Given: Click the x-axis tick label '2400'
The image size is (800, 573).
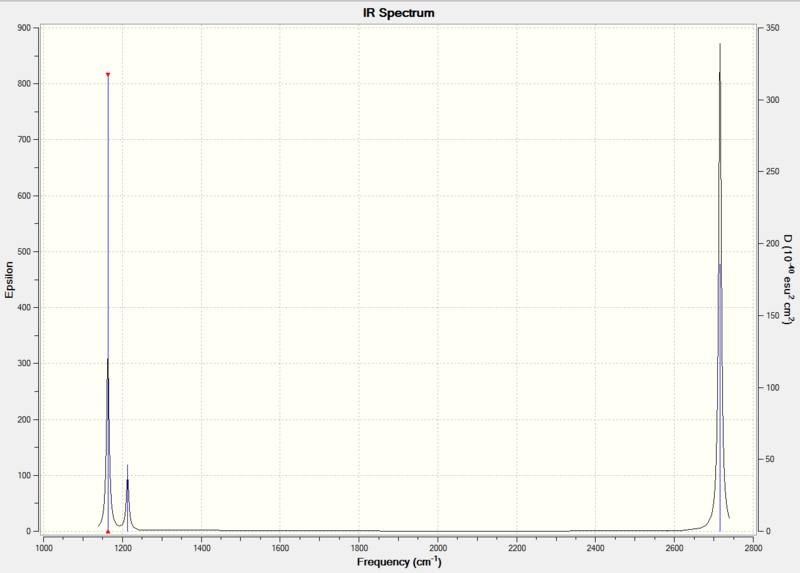Looking at the screenshot, I should click(595, 548).
